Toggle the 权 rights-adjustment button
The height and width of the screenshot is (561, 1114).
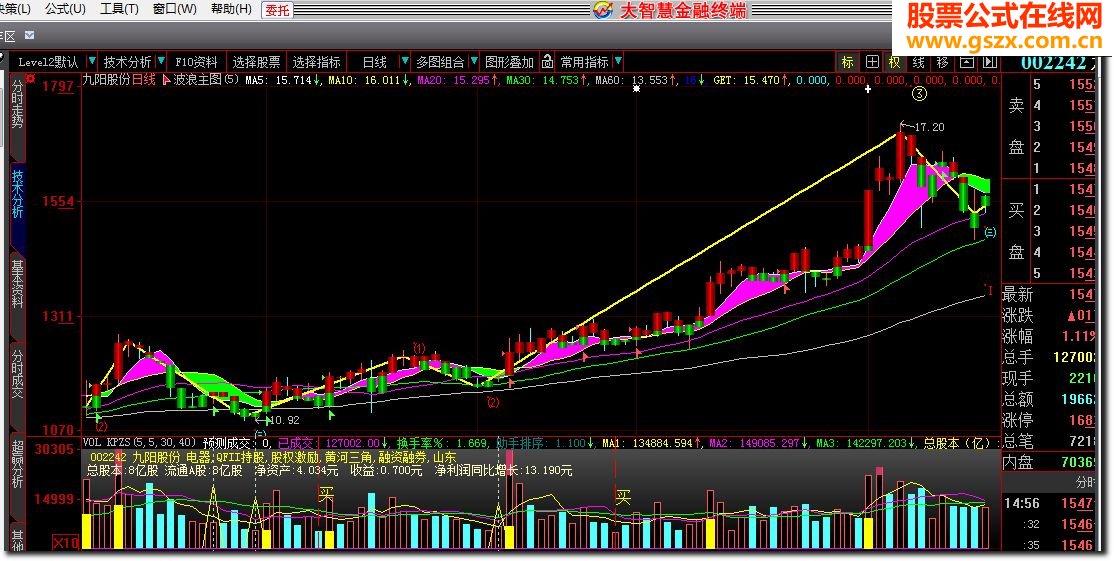pyautogui.click(x=894, y=62)
